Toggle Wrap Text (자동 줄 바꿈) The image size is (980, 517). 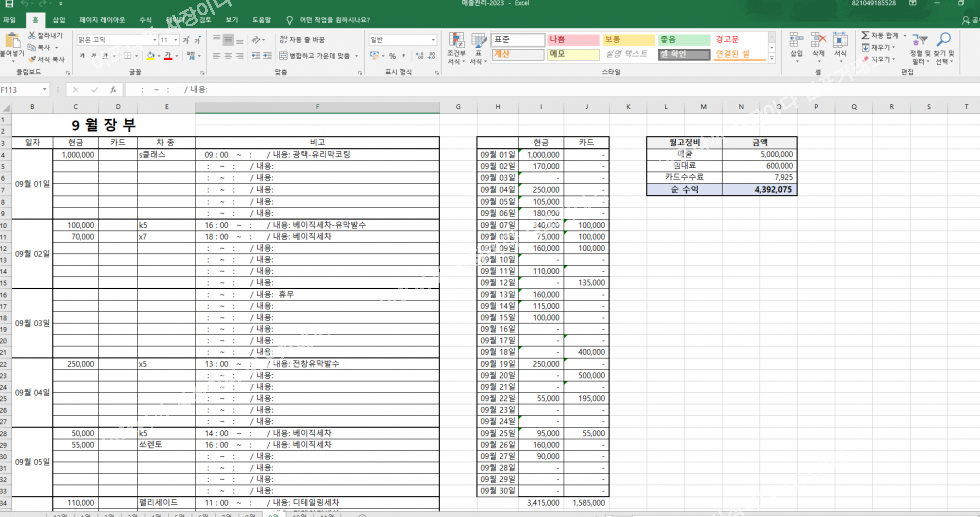point(301,39)
